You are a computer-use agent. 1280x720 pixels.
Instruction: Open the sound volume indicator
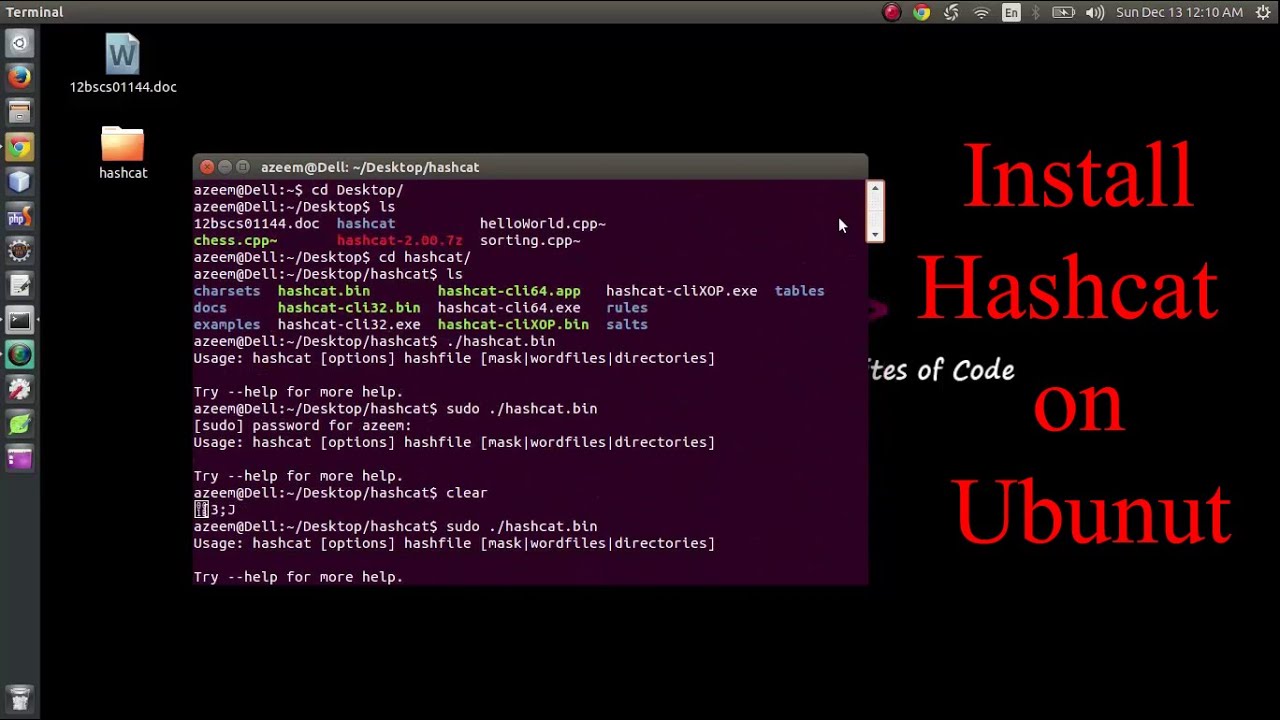click(x=1095, y=12)
